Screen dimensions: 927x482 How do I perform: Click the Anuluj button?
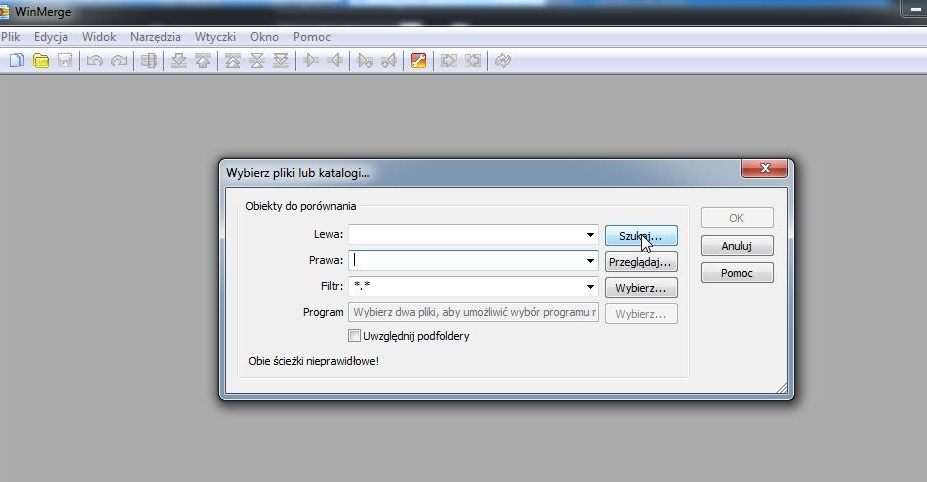pos(737,245)
